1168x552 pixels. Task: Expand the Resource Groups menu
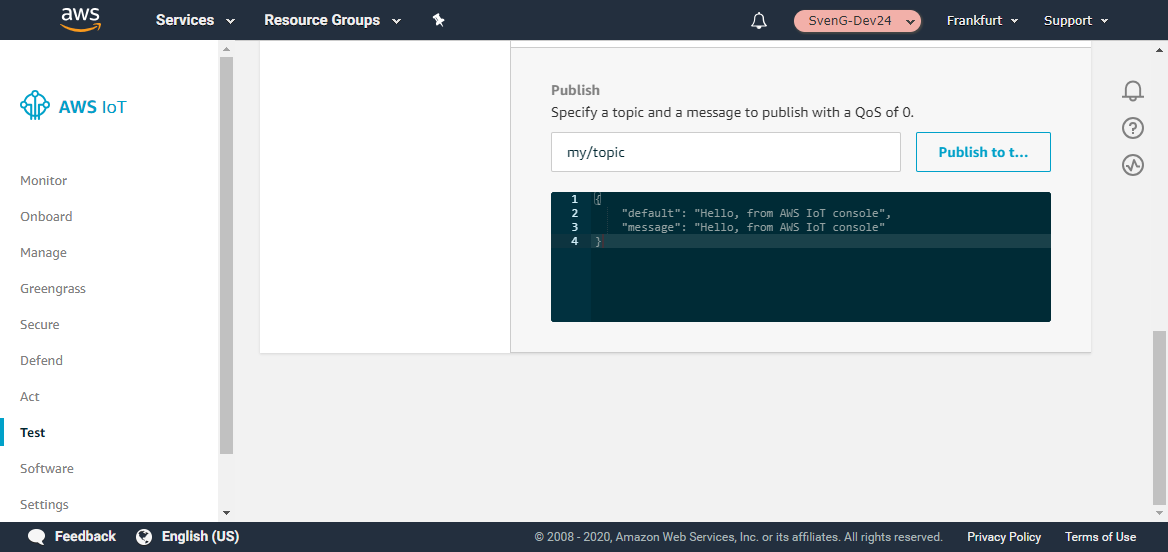[x=332, y=21]
